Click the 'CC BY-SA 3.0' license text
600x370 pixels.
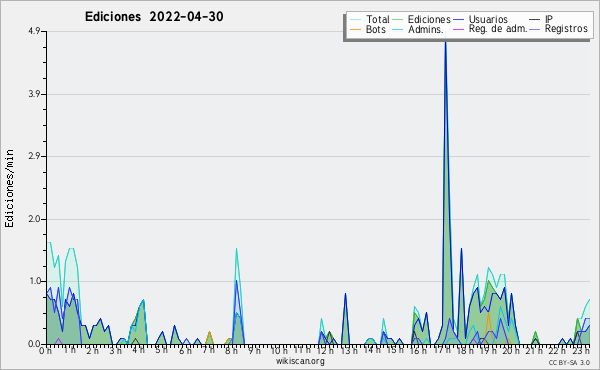569,362
